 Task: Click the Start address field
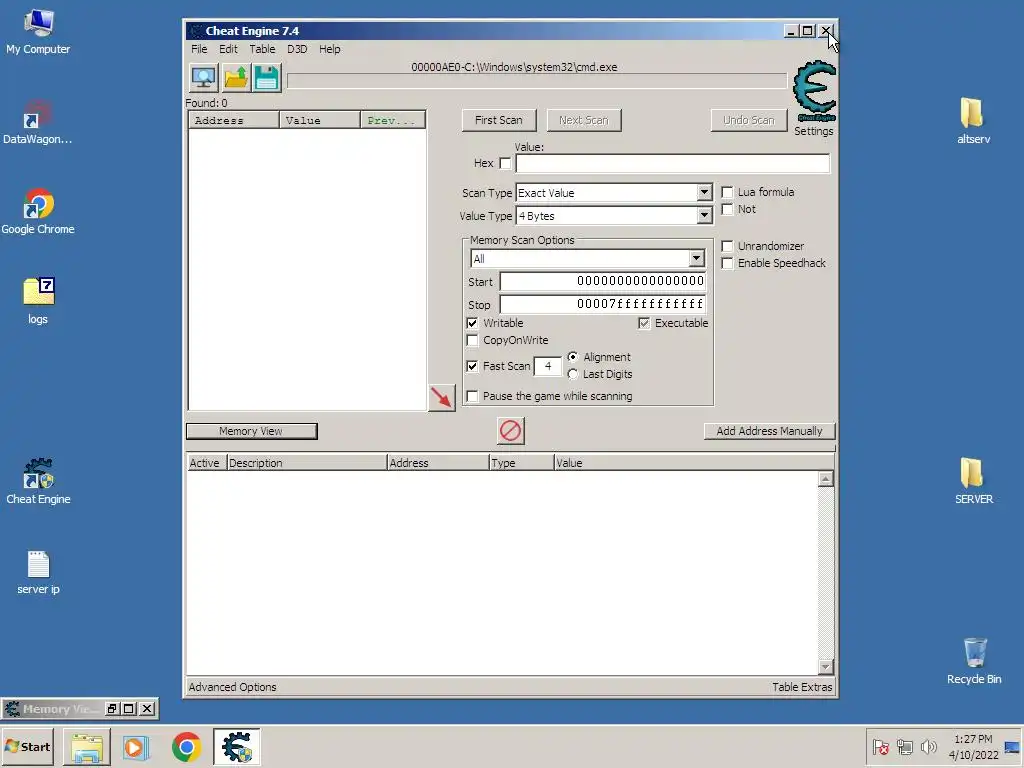603,281
